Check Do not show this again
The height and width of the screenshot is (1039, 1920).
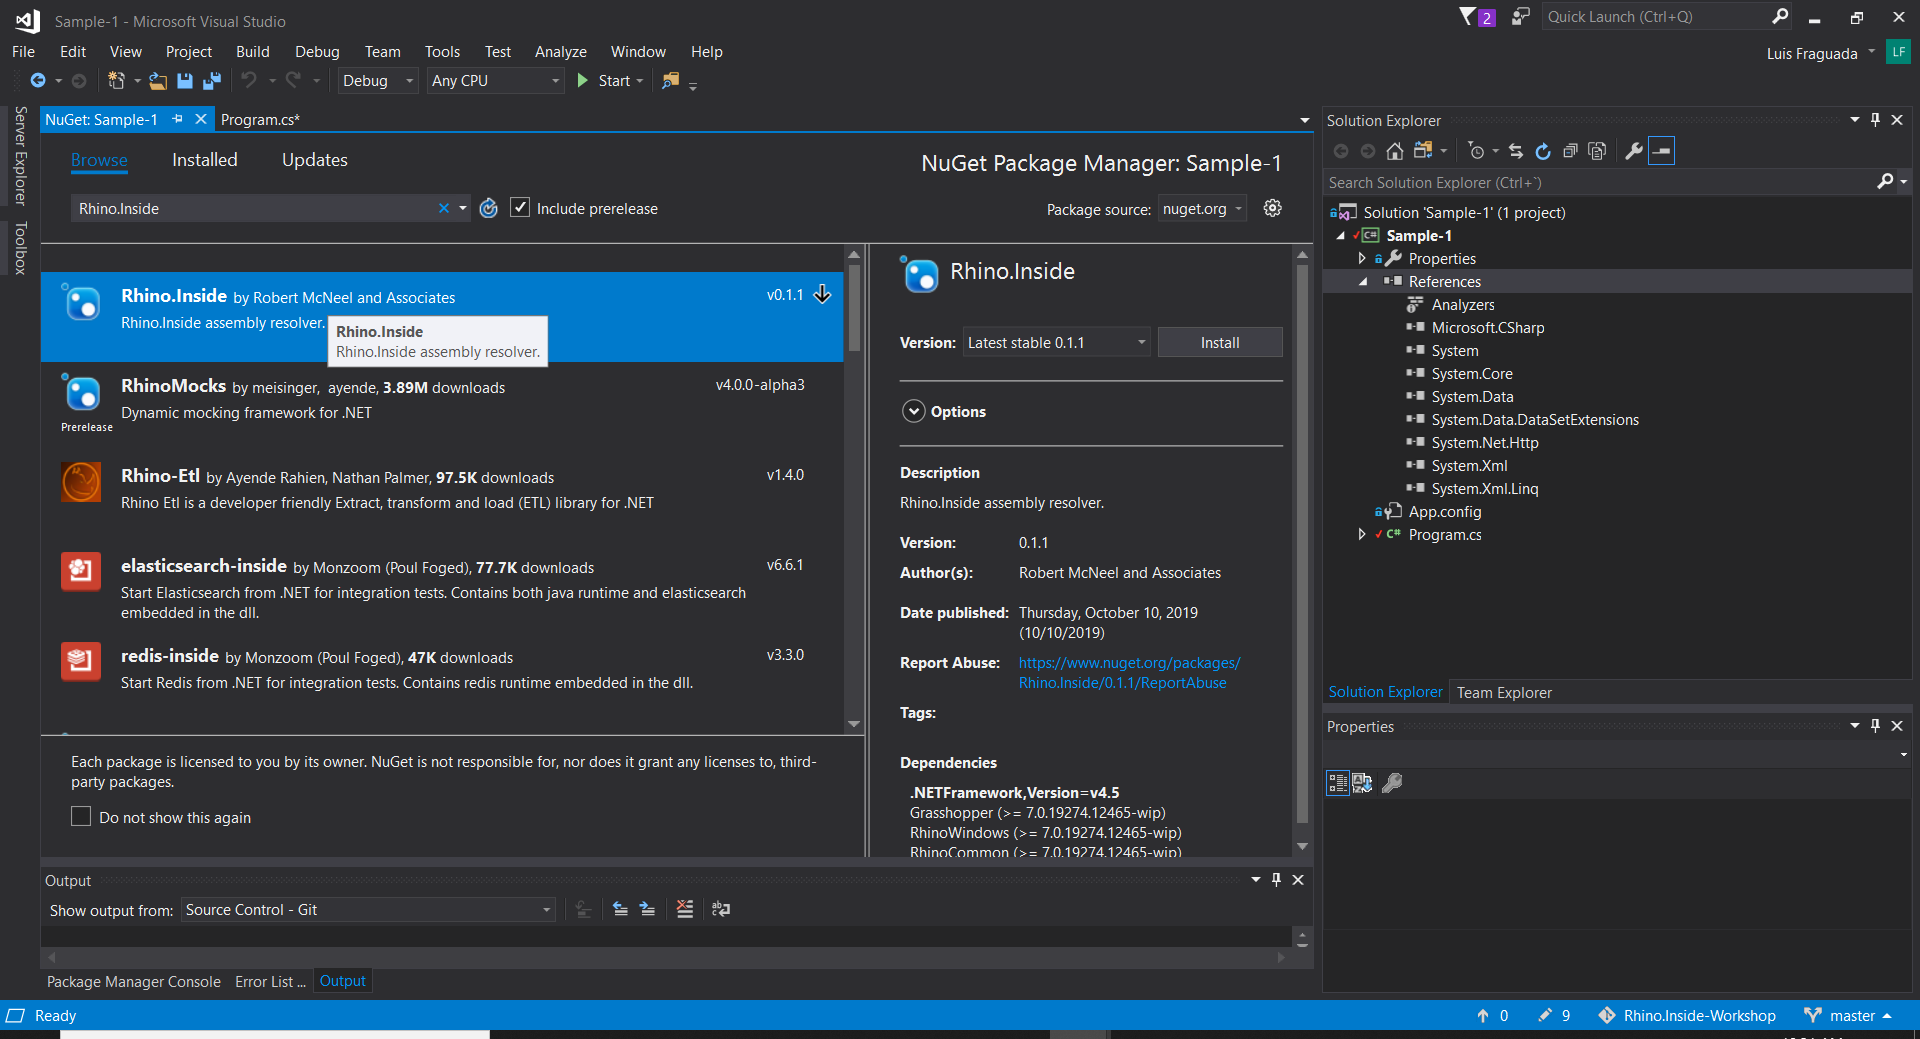81,816
